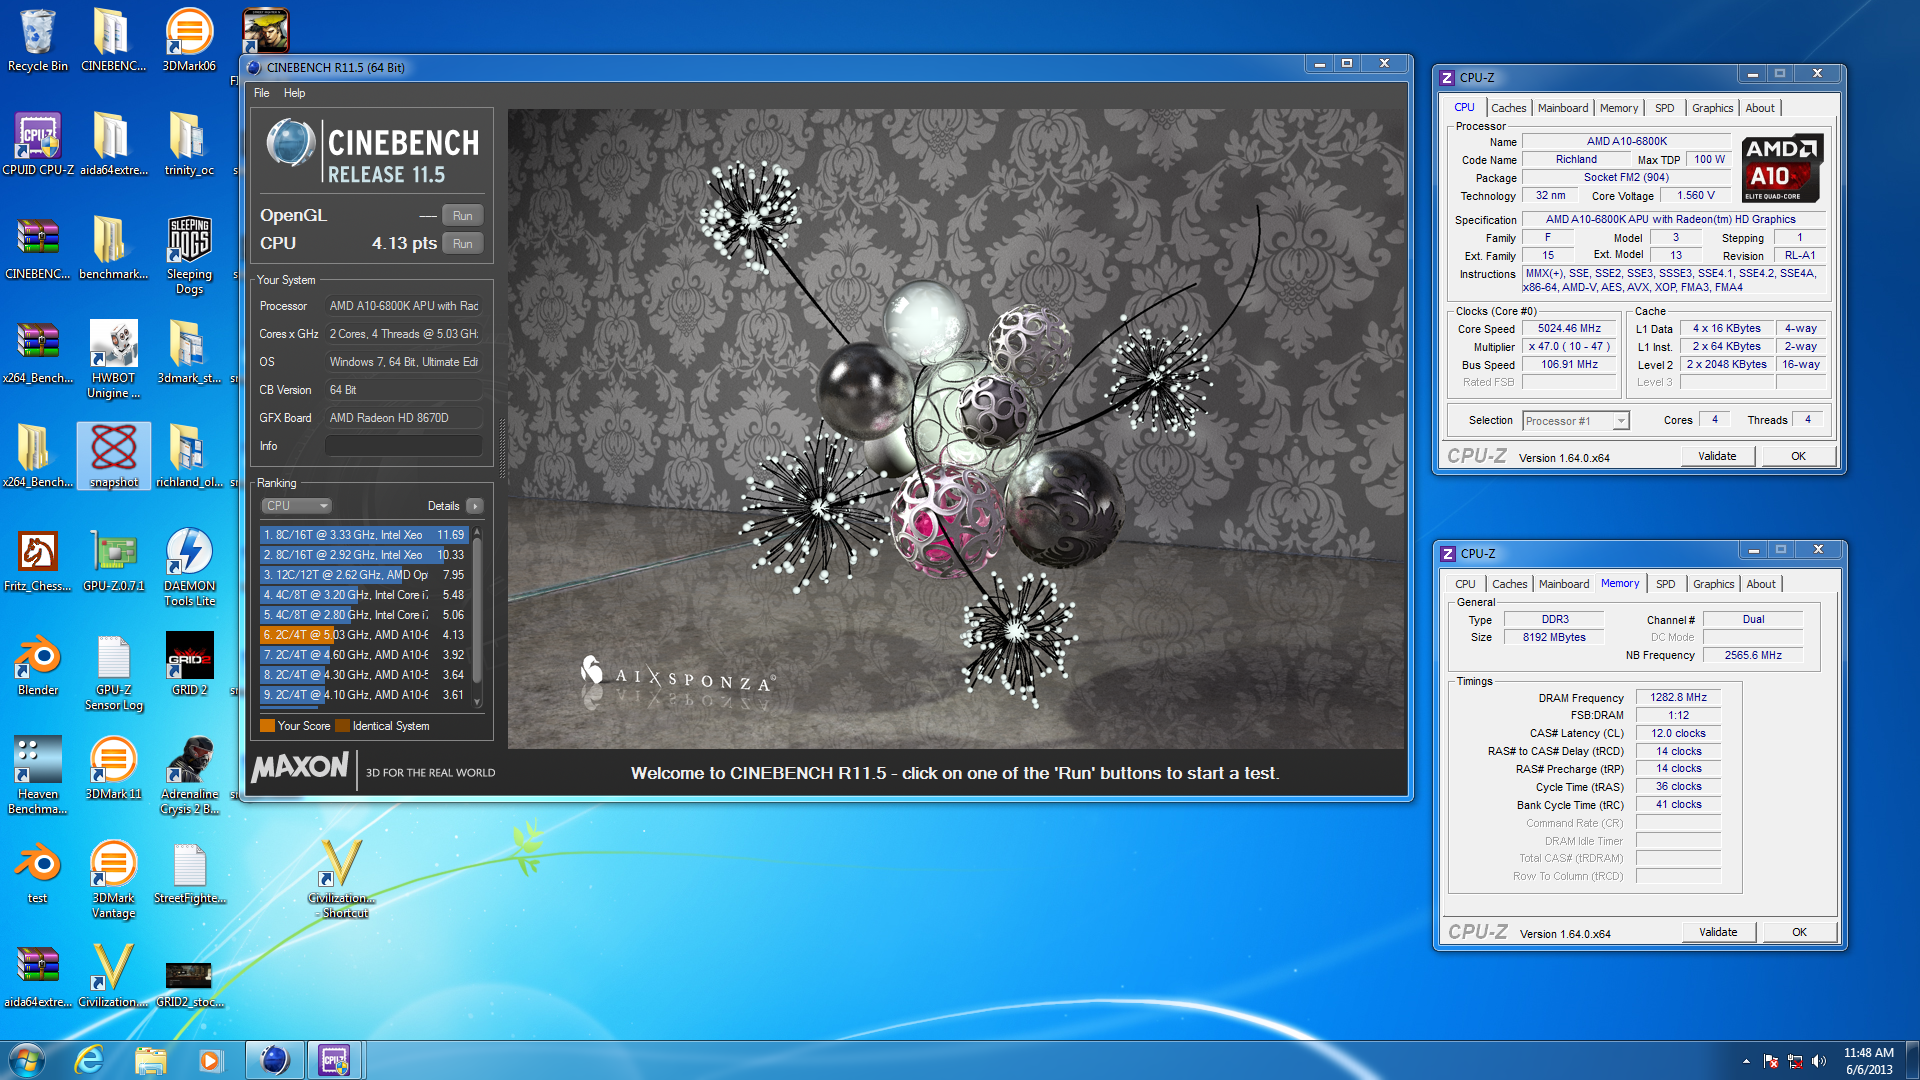Switch to Caches tab in upper CPU-Z
The height and width of the screenshot is (1080, 1920).
(x=1508, y=108)
